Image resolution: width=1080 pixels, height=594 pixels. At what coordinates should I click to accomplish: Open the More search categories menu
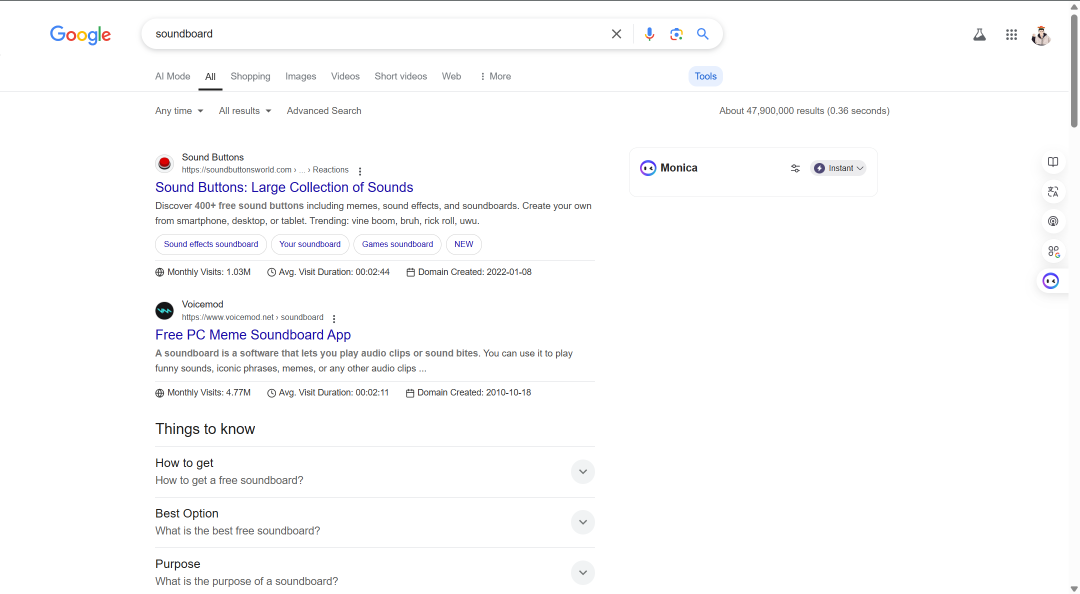(495, 76)
